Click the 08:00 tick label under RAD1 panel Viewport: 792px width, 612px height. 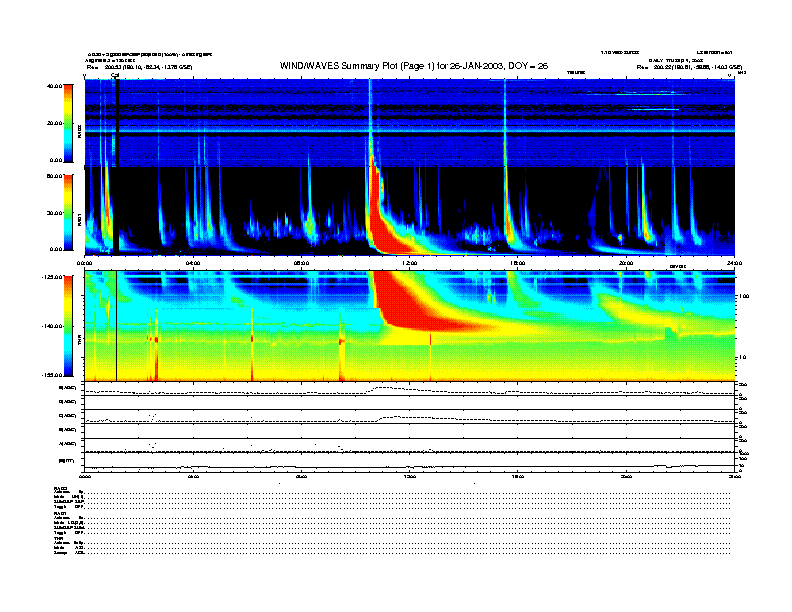click(x=301, y=263)
